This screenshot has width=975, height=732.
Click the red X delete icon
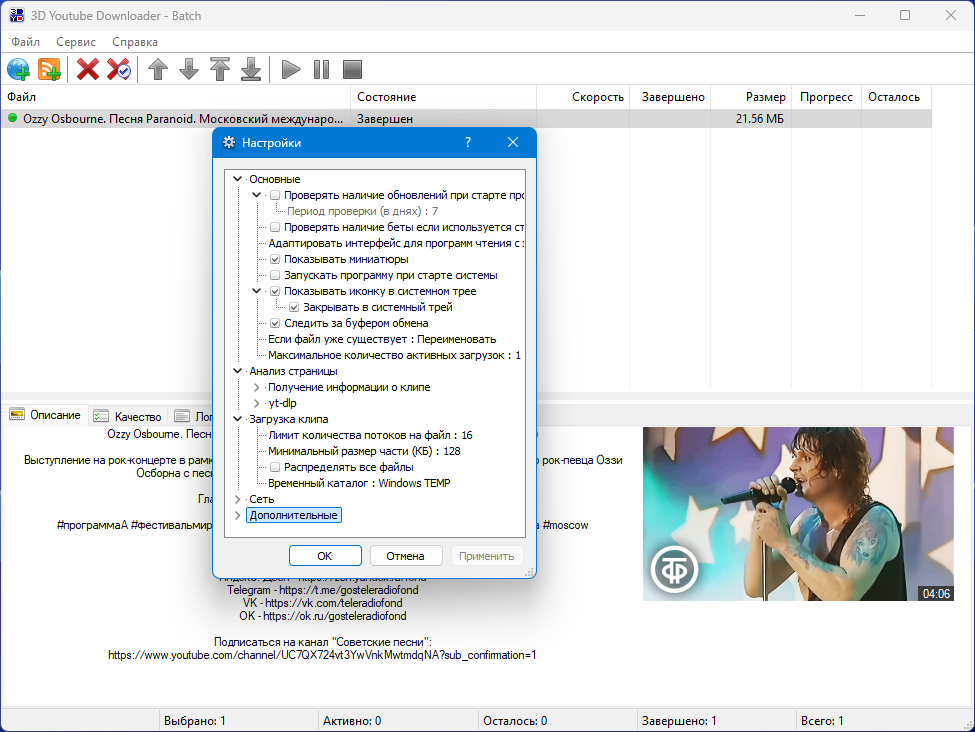click(88, 69)
